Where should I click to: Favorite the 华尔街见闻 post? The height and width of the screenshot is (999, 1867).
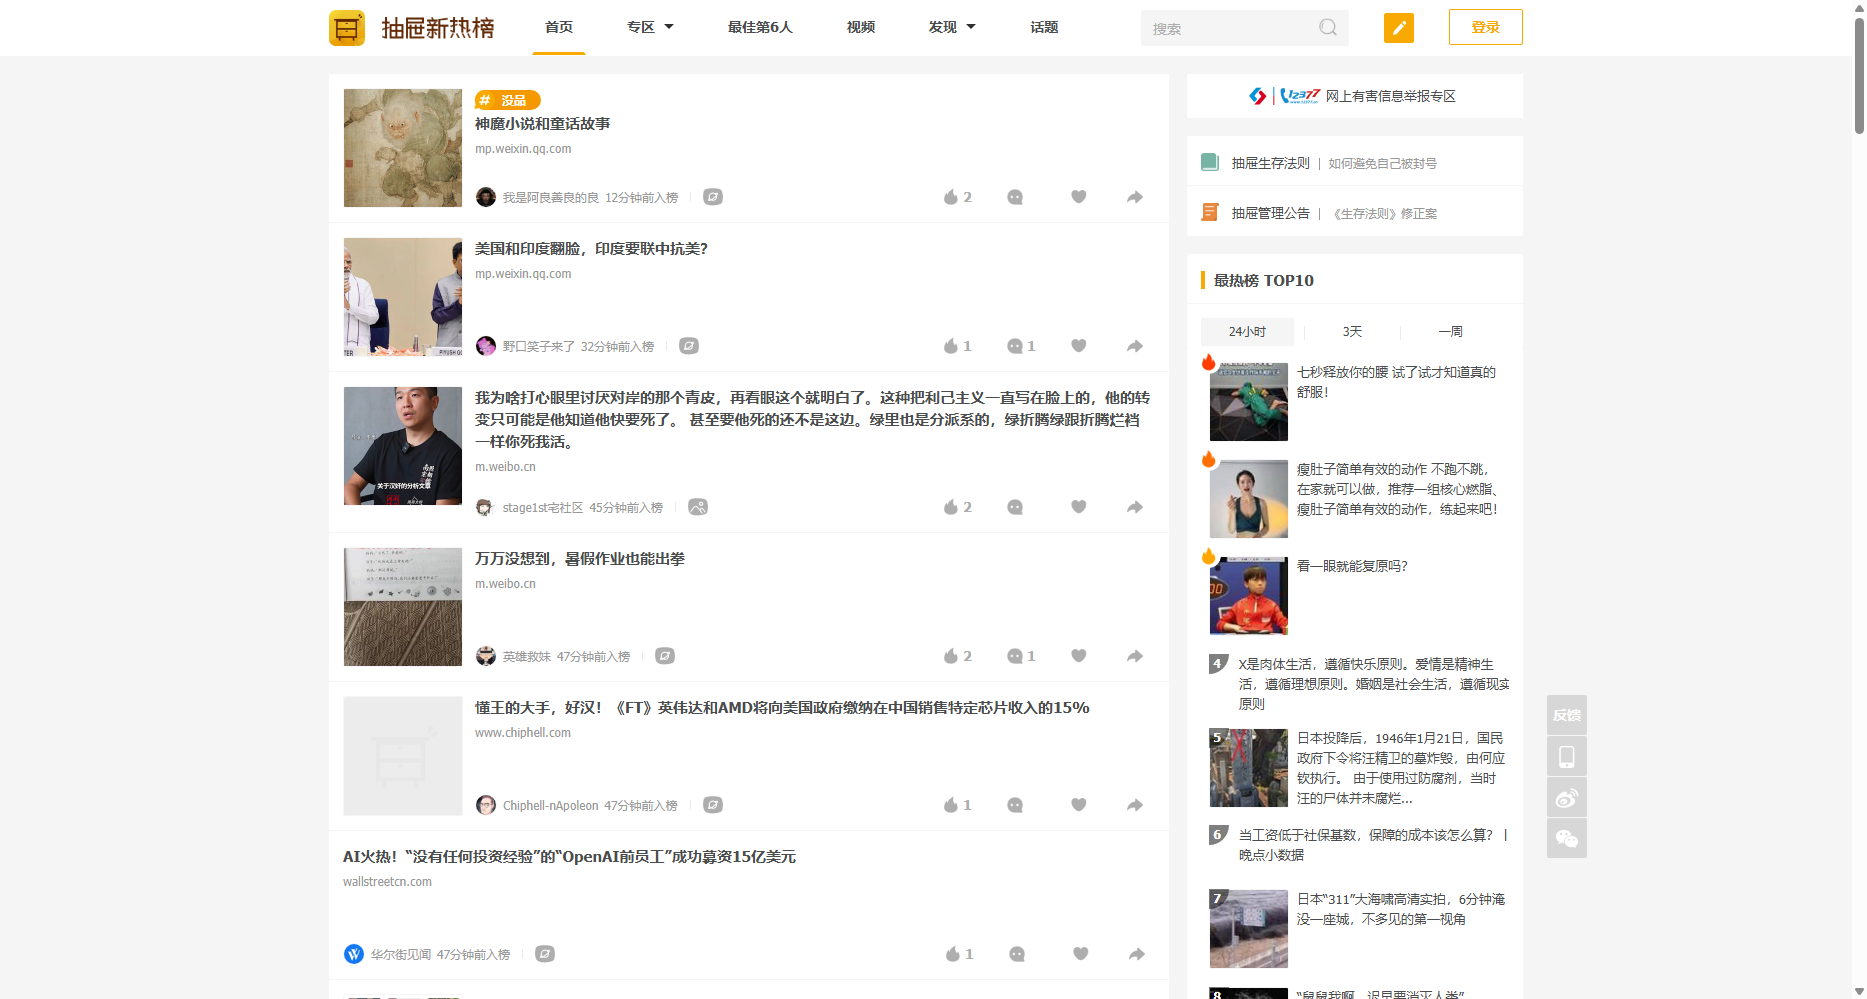[x=1080, y=954]
